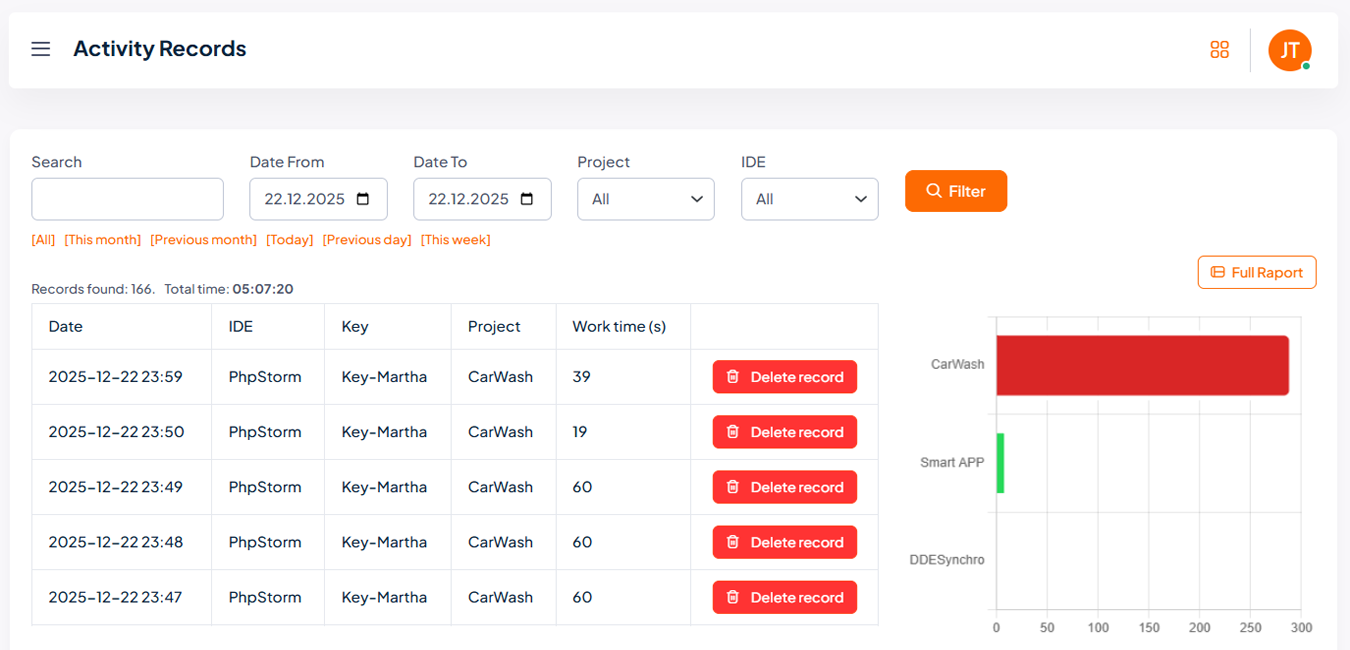Image resolution: width=1350 pixels, height=650 pixels.
Task: Expand the Project dropdown
Action: (646, 199)
